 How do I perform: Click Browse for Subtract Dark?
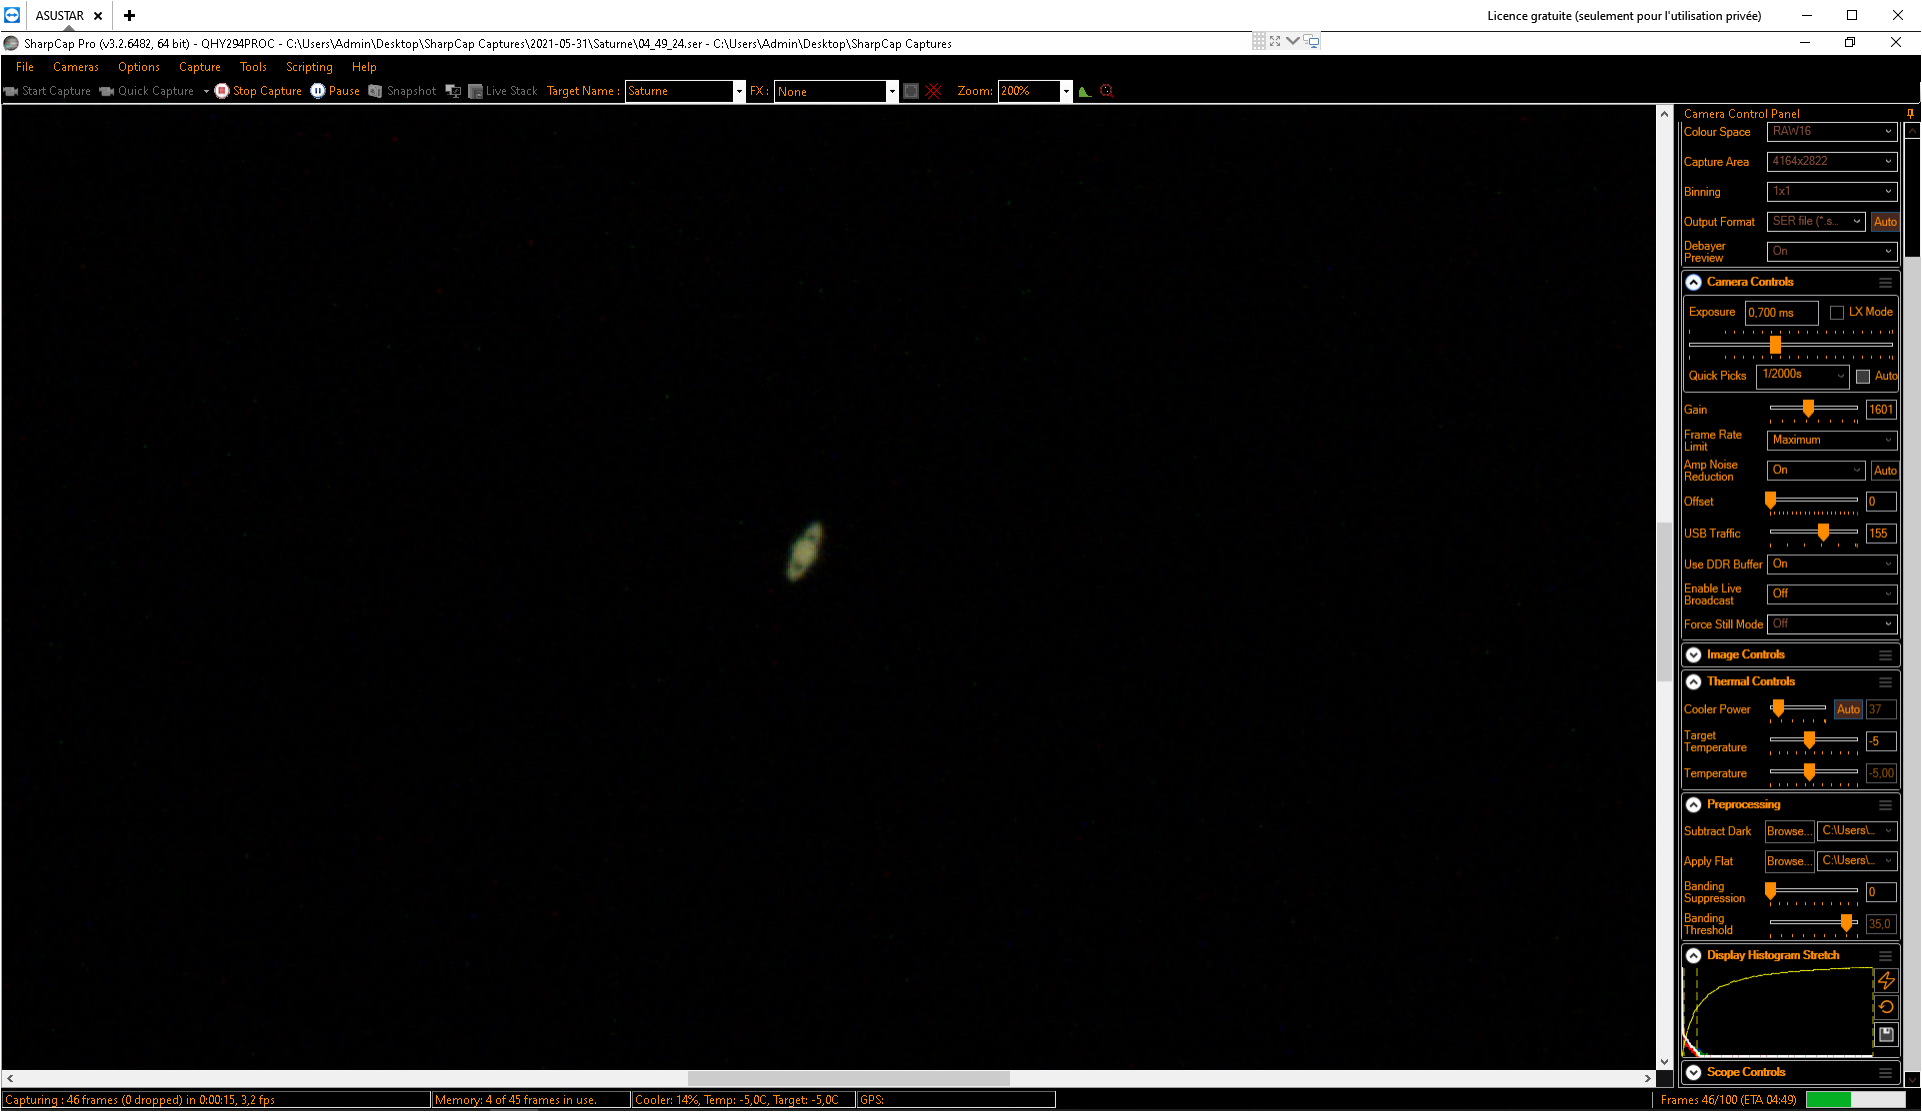click(x=1789, y=832)
